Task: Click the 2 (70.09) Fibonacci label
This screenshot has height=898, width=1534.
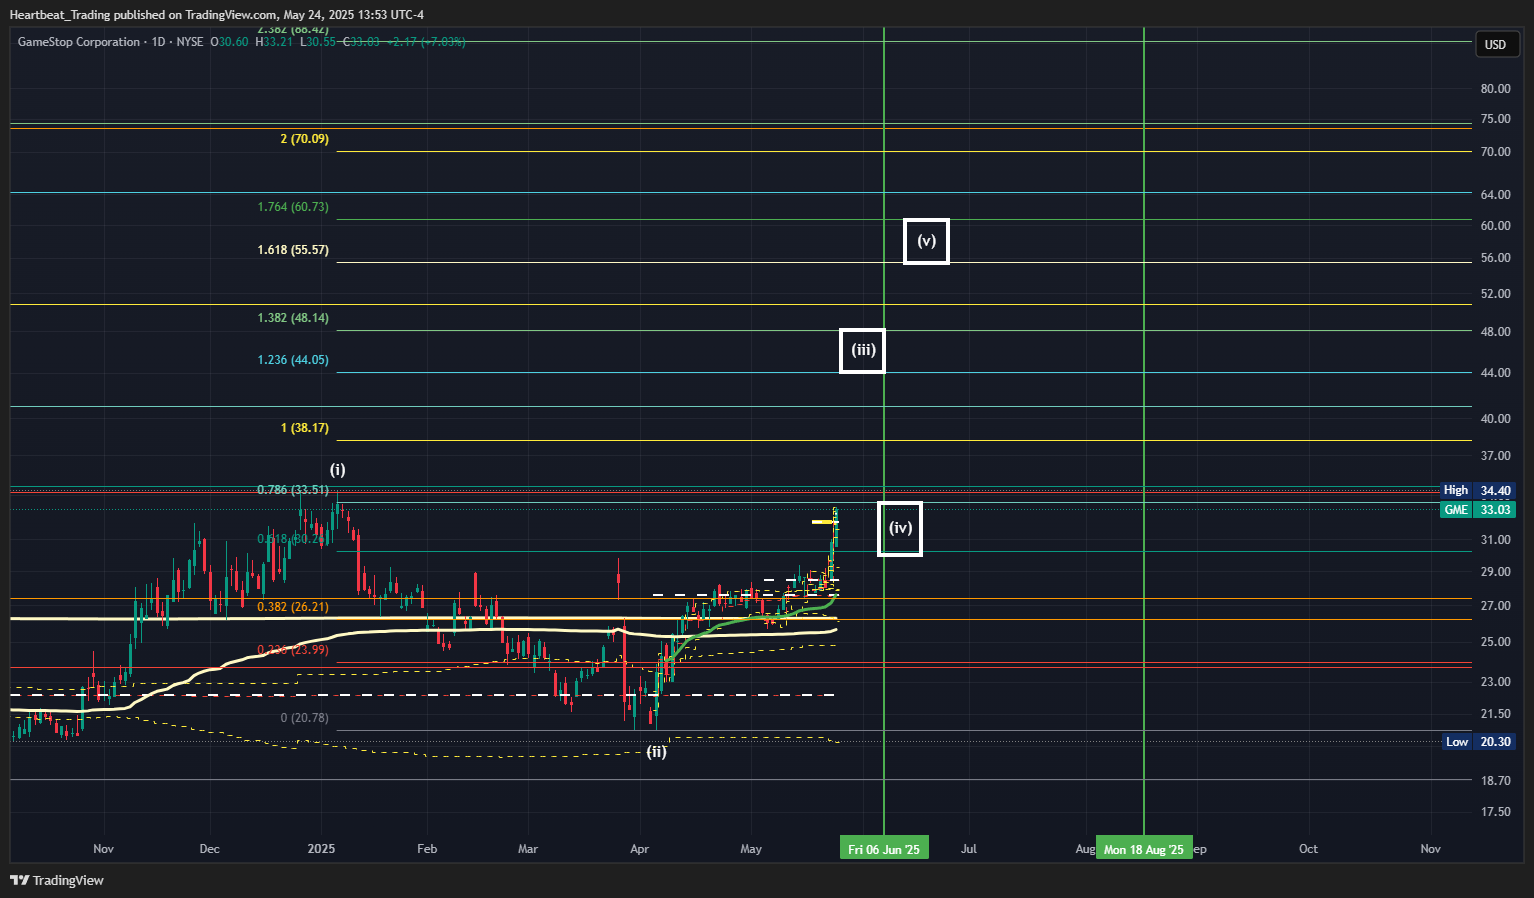Action: coord(304,139)
